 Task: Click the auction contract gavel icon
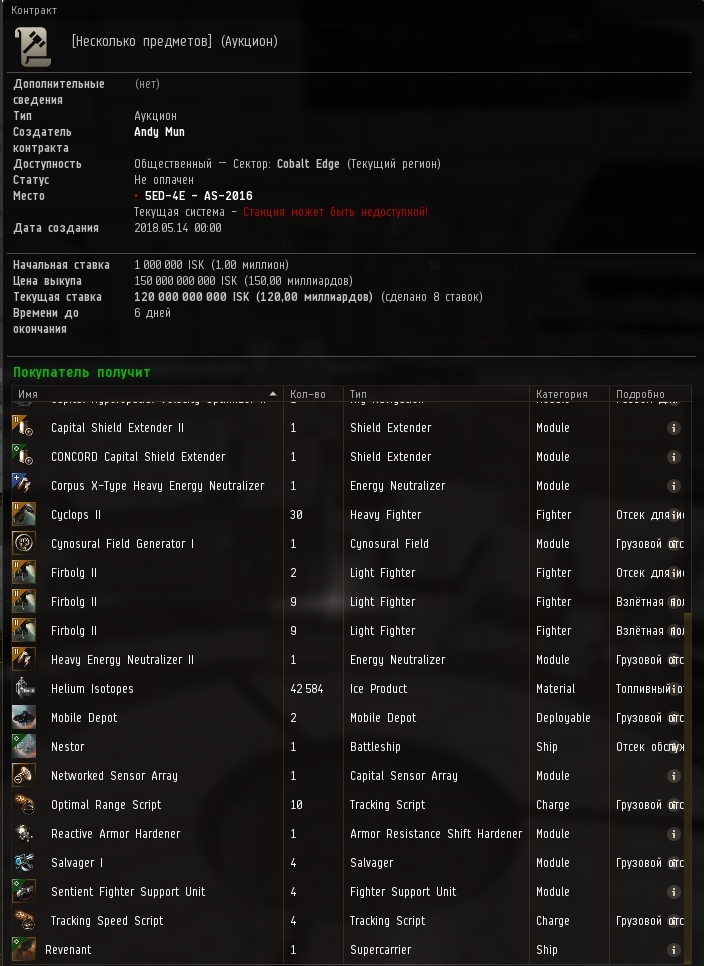pos(33,46)
